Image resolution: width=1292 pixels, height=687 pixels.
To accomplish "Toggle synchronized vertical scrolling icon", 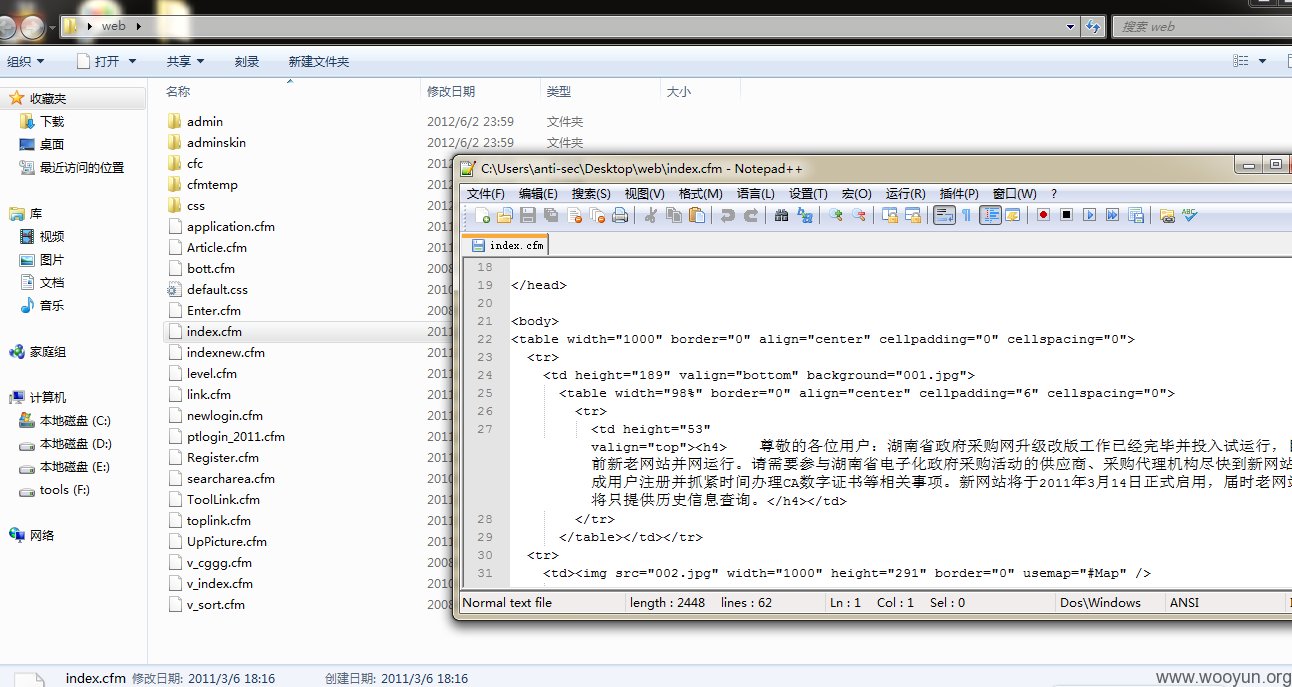I will coord(890,215).
